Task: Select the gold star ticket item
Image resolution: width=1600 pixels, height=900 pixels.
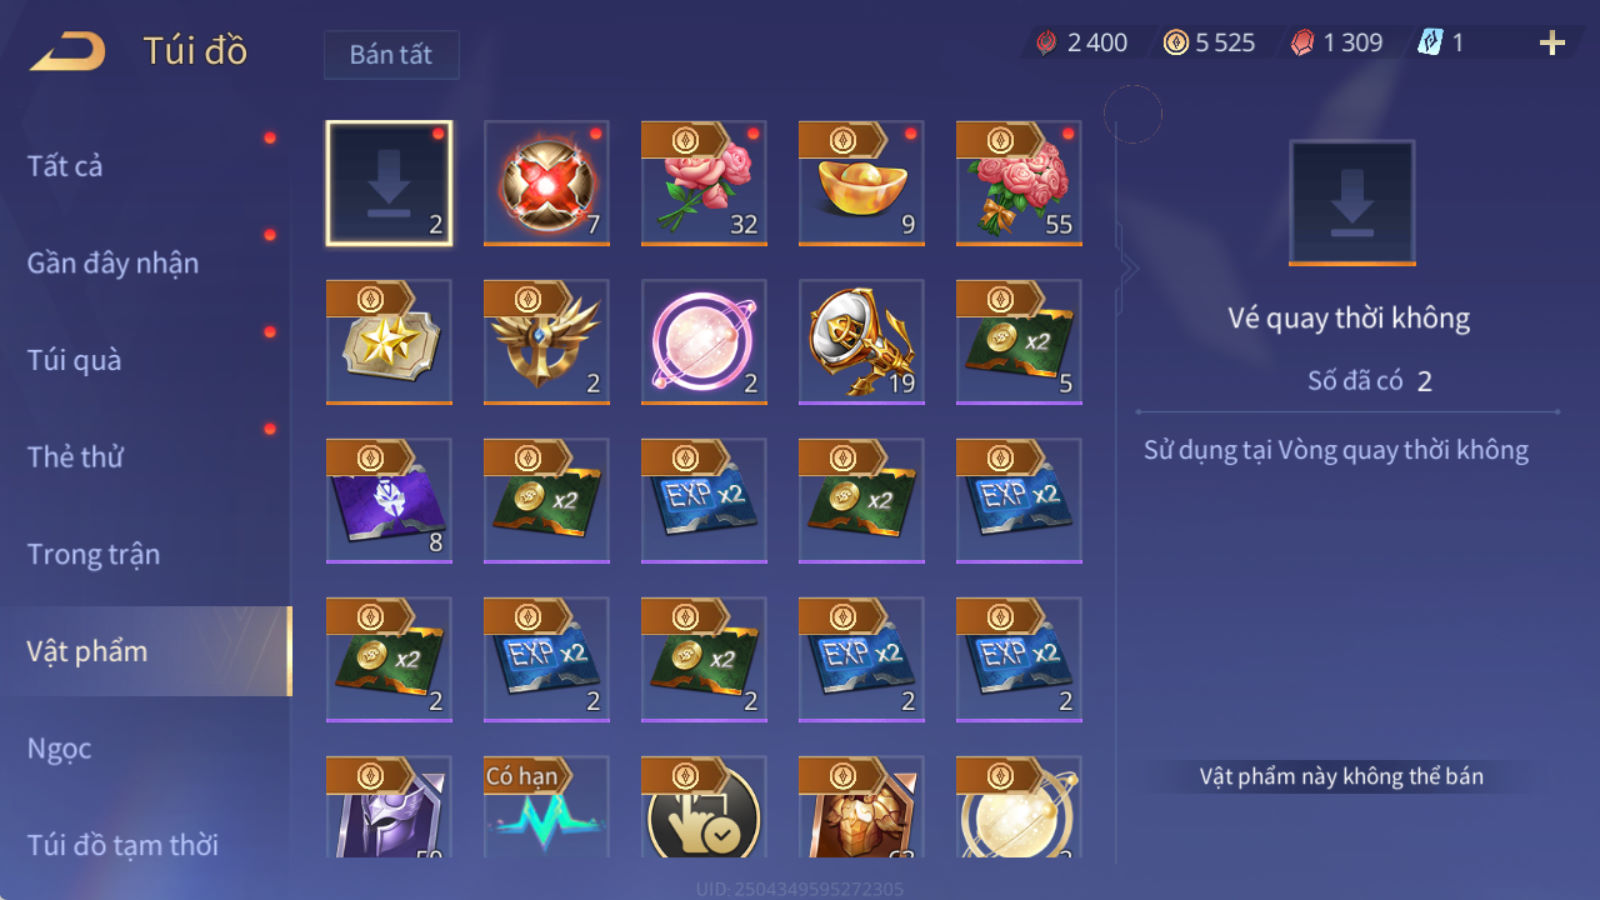Action: 389,342
